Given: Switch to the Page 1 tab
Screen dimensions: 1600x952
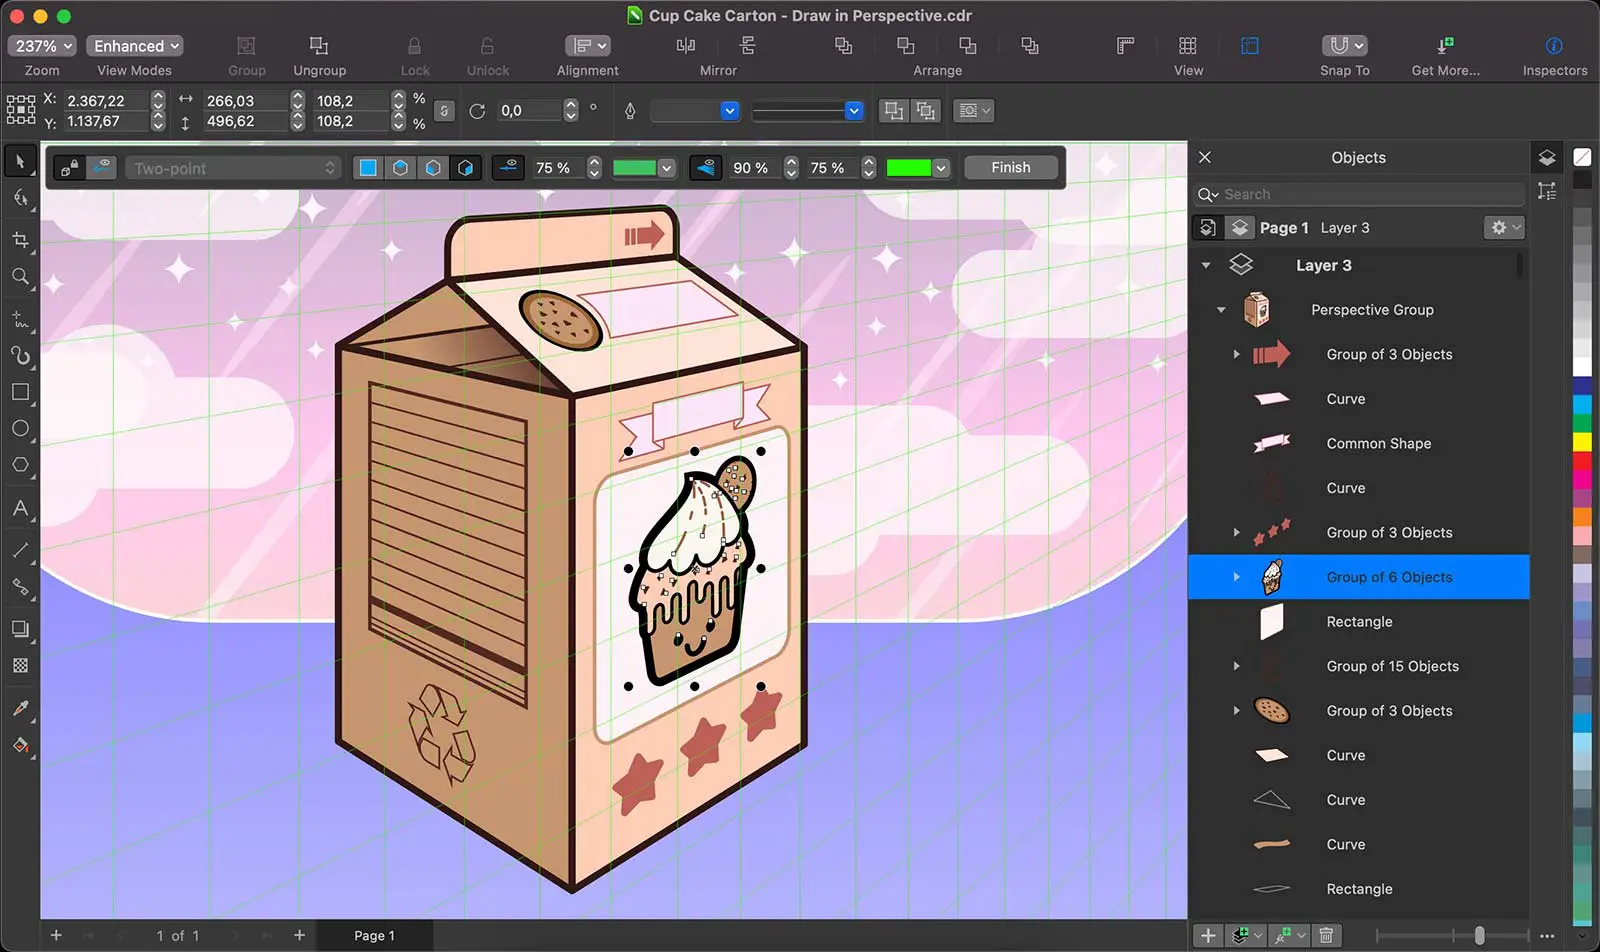Looking at the screenshot, I should click(x=374, y=935).
